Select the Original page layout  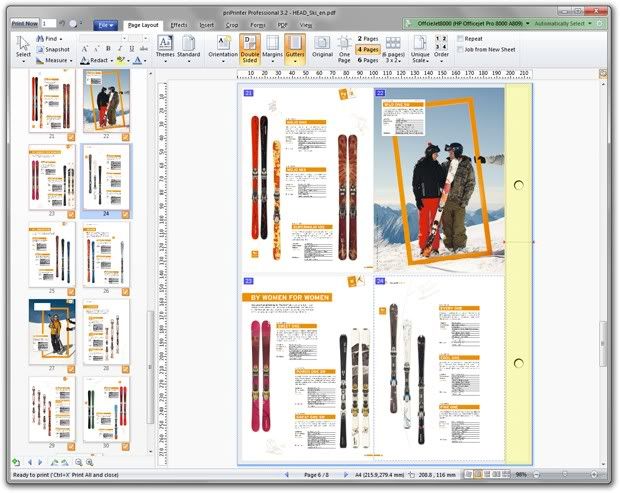coord(322,48)
